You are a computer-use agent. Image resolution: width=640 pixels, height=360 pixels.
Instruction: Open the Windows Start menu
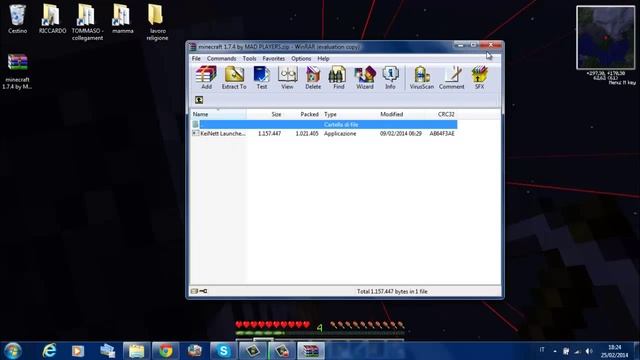[x=13, y=351]
